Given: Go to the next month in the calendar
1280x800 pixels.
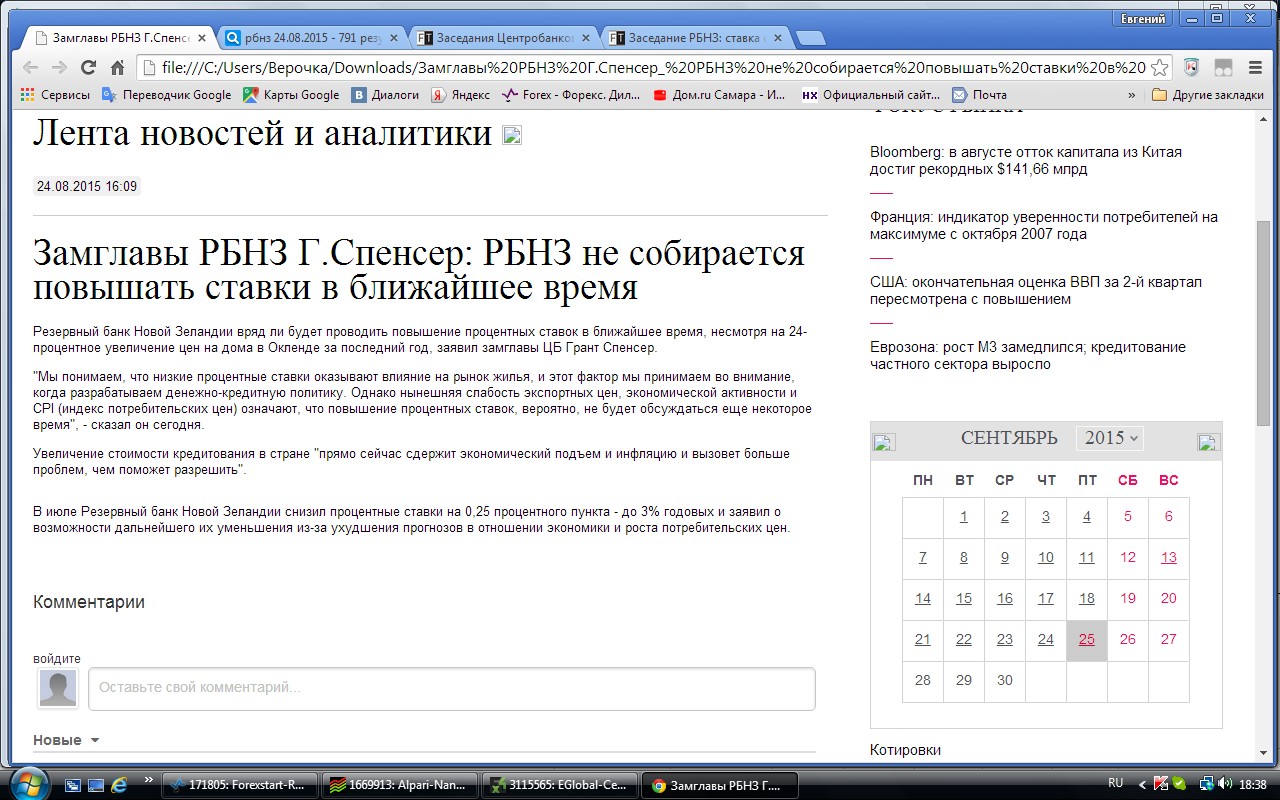Looking at the screenshot, I should click(1209, 442).
